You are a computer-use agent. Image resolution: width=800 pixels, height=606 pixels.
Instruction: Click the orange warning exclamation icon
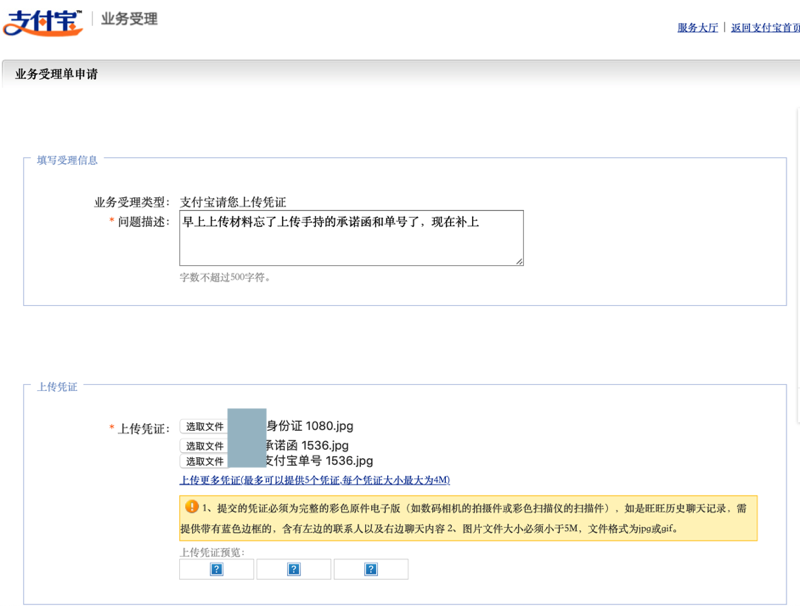click(192, 507)
